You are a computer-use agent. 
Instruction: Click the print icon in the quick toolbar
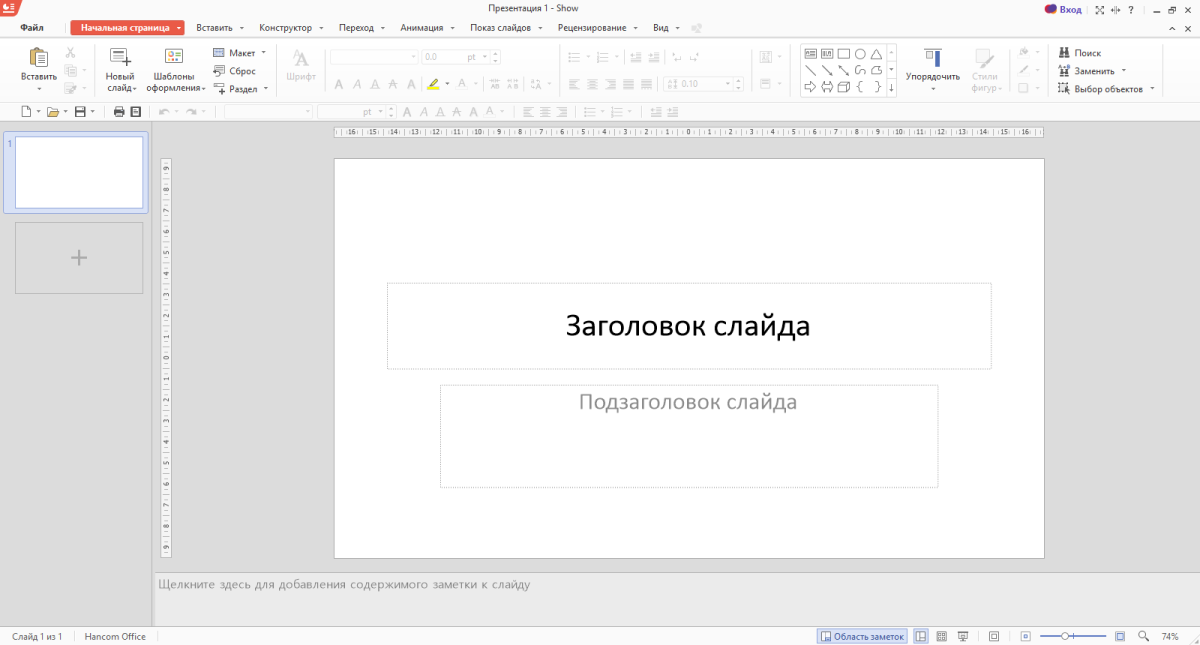(119, 112)
